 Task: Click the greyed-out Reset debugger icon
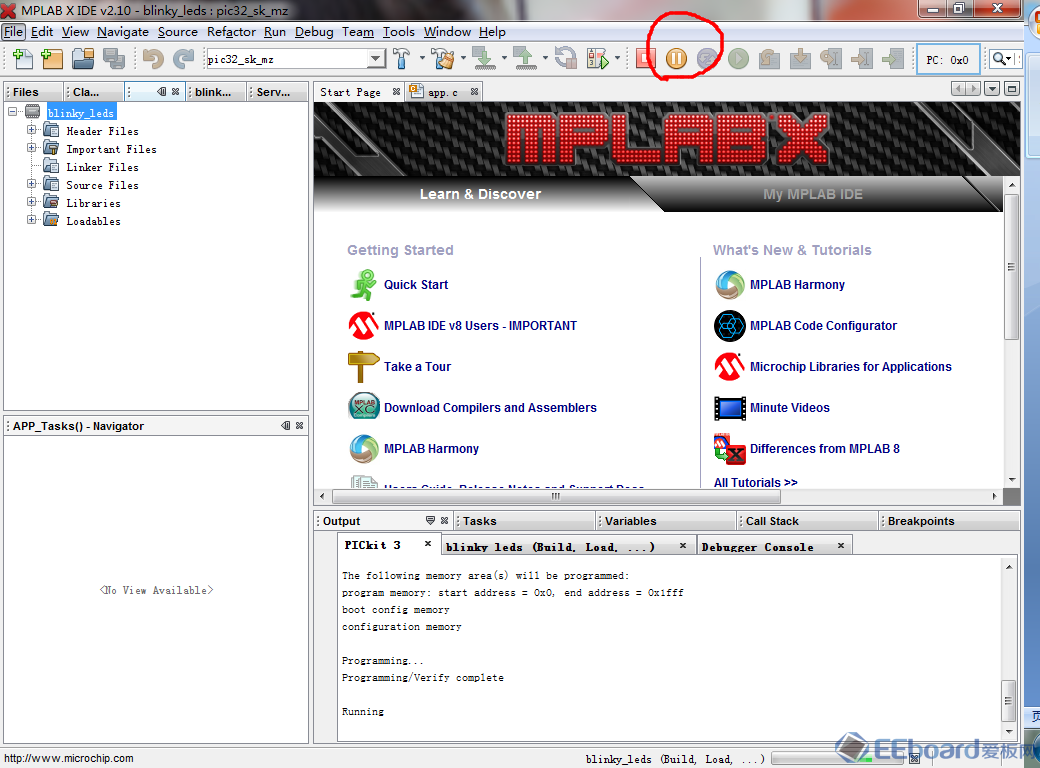point(708,59)
